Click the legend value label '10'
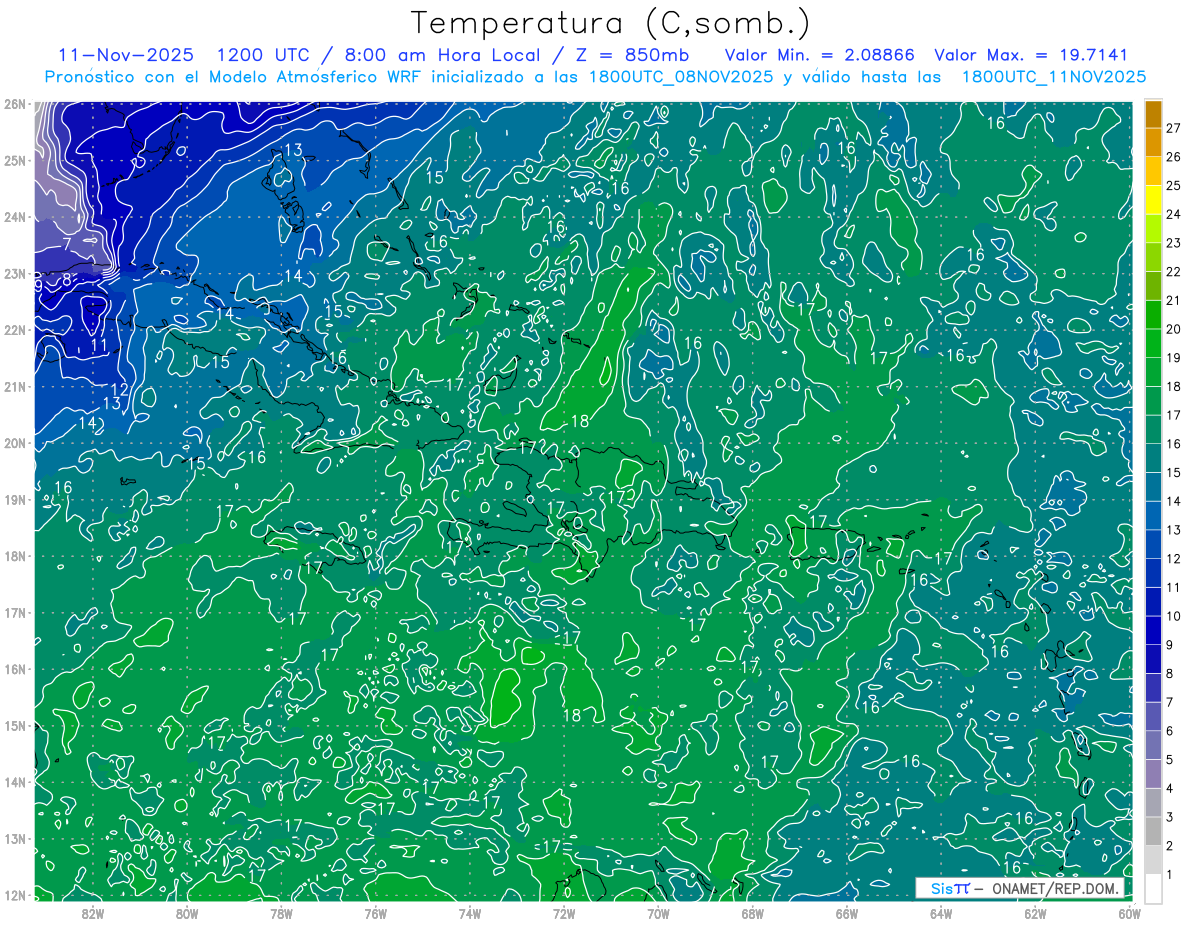Image resolution: width=1200 pixels, height=927 pixels. 1173,616
